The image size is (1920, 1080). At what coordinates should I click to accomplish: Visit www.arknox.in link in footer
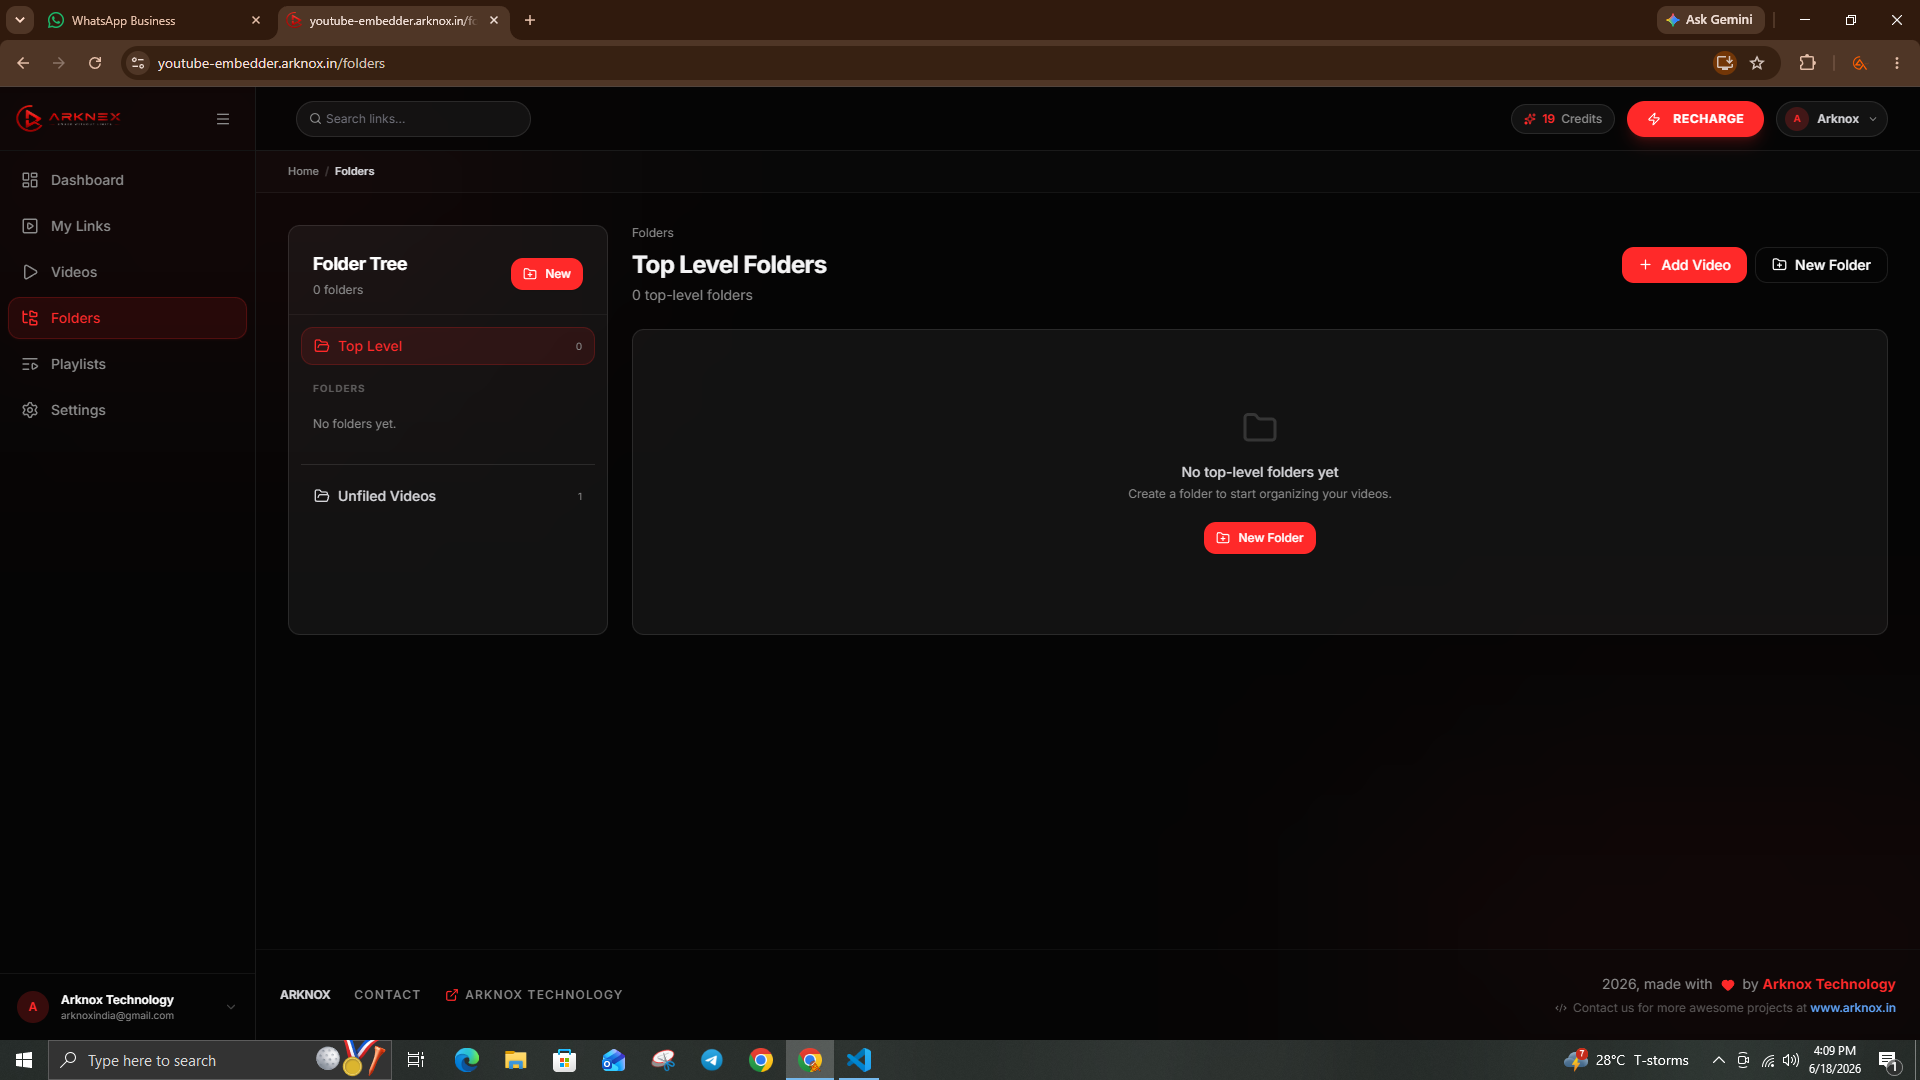coord(1852,1008)
